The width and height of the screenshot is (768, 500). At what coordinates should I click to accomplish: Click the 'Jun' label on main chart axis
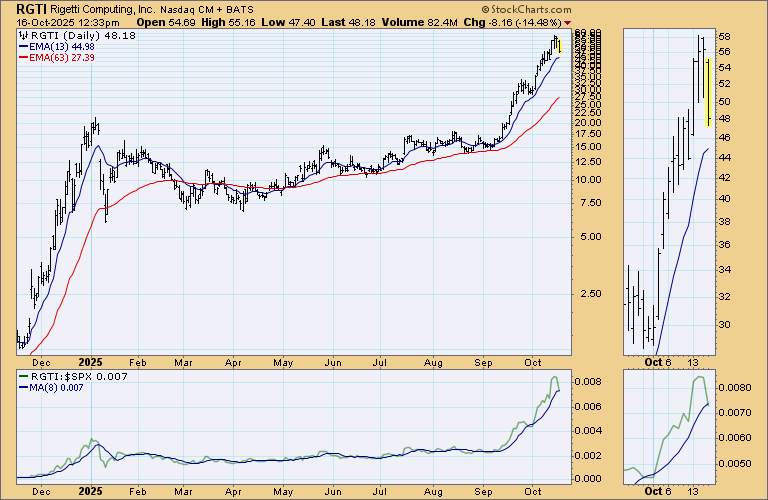click(333, 363)
